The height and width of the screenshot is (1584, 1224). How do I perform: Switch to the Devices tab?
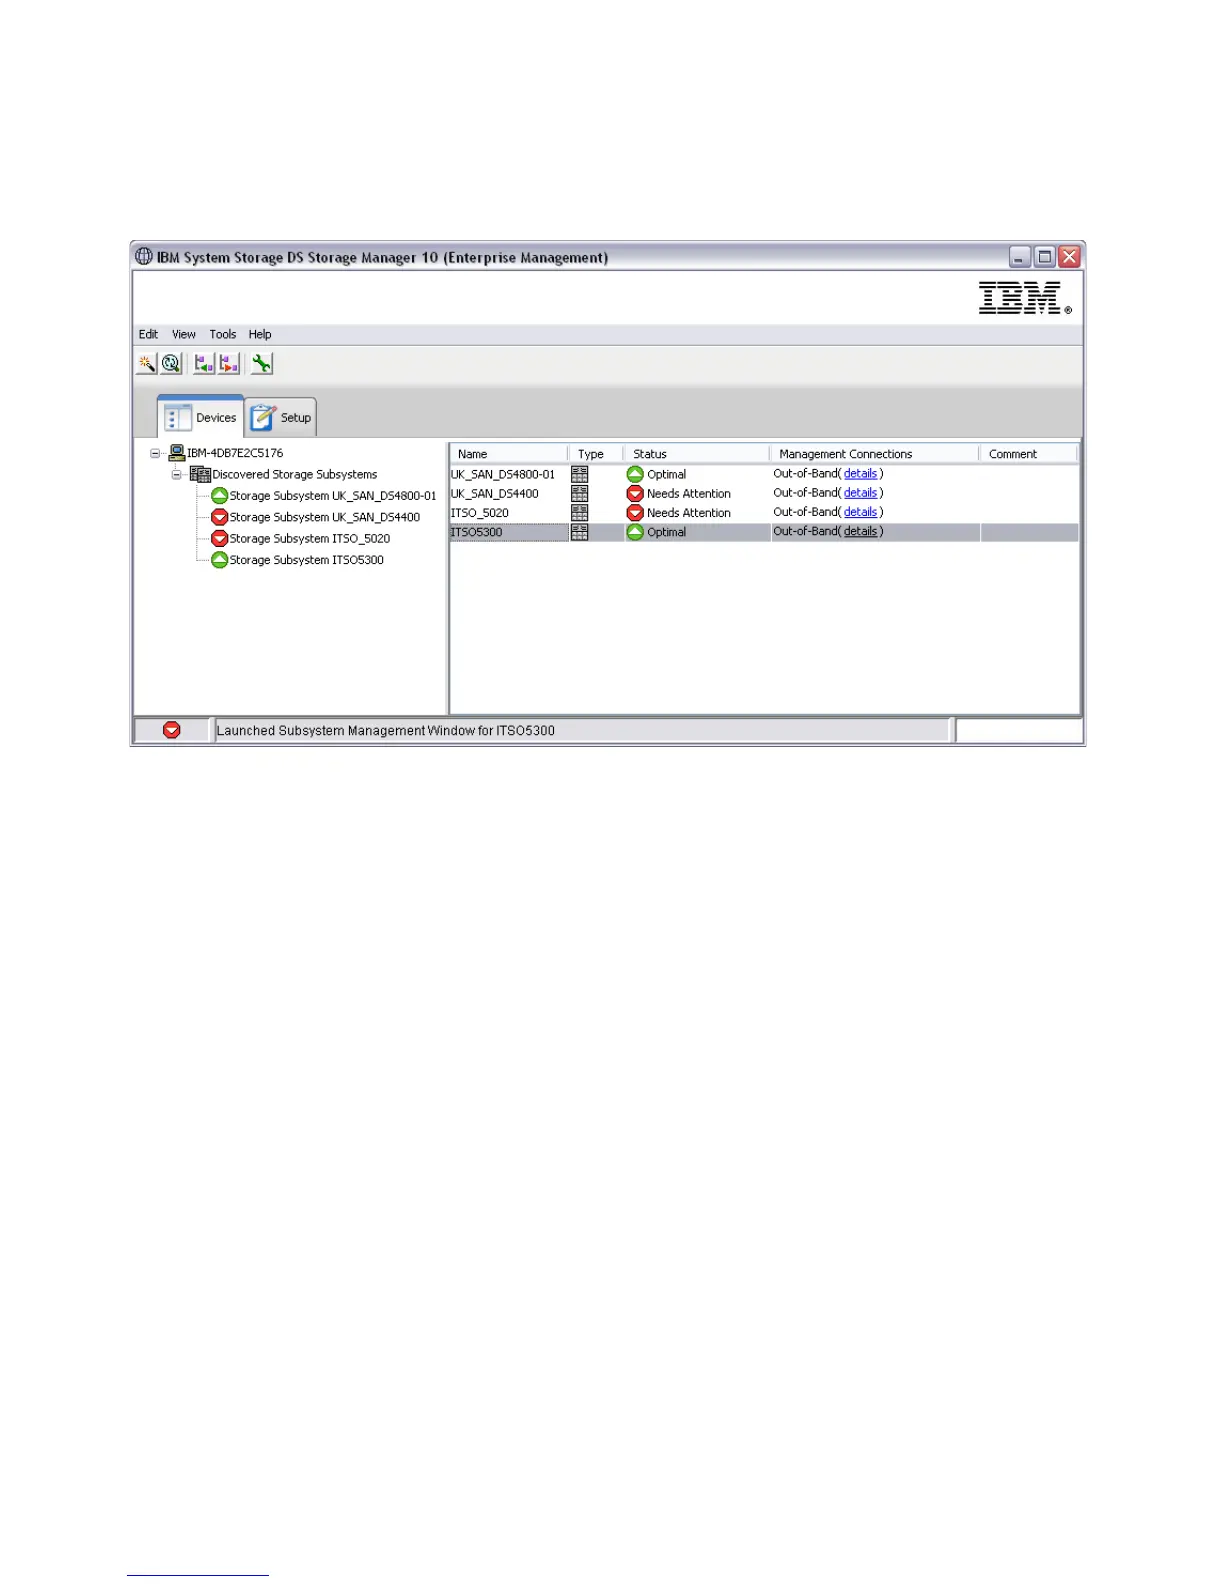pos(201,417)
